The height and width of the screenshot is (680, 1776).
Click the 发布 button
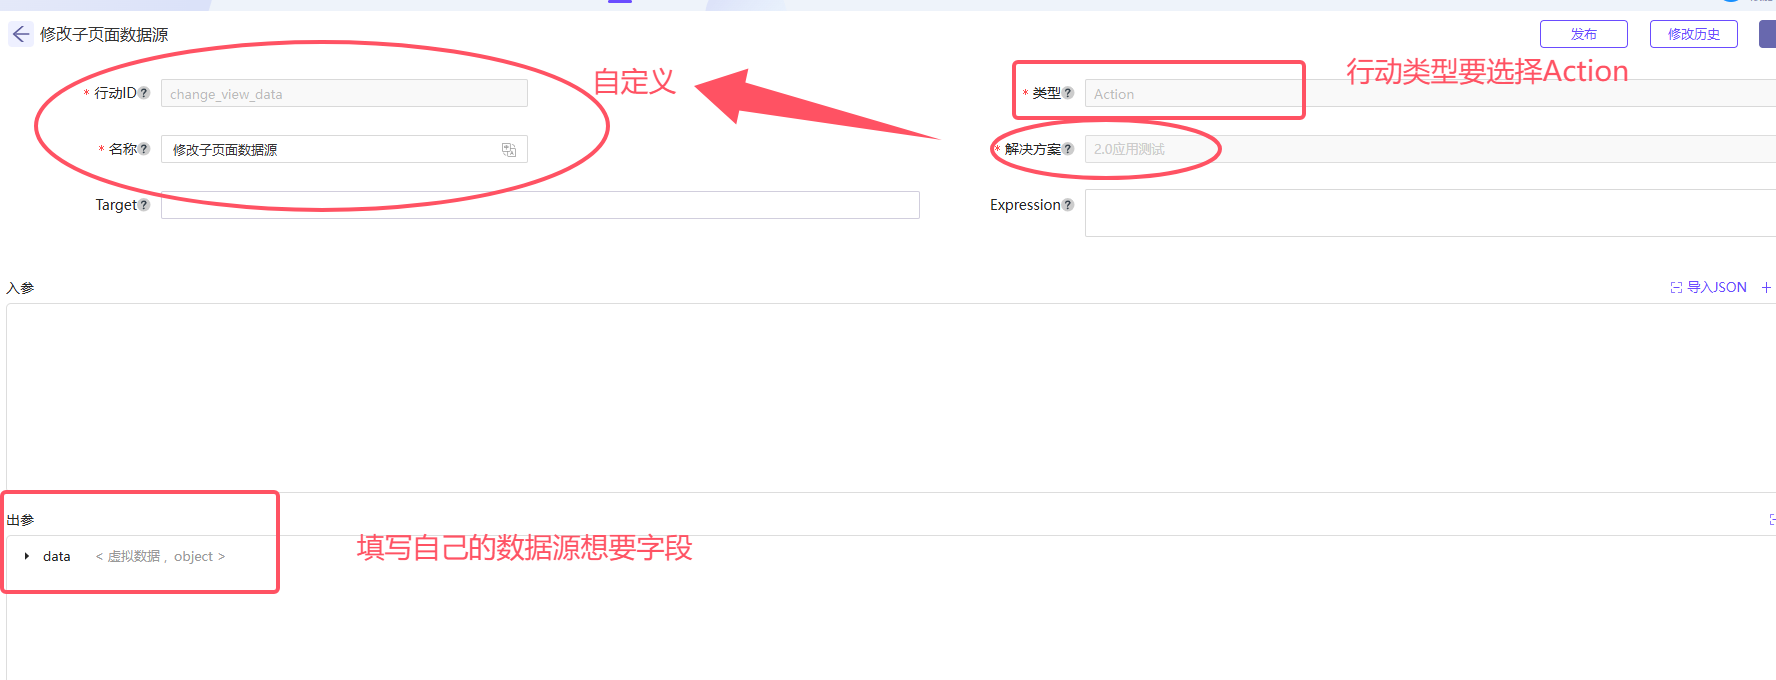(1584, 34)
